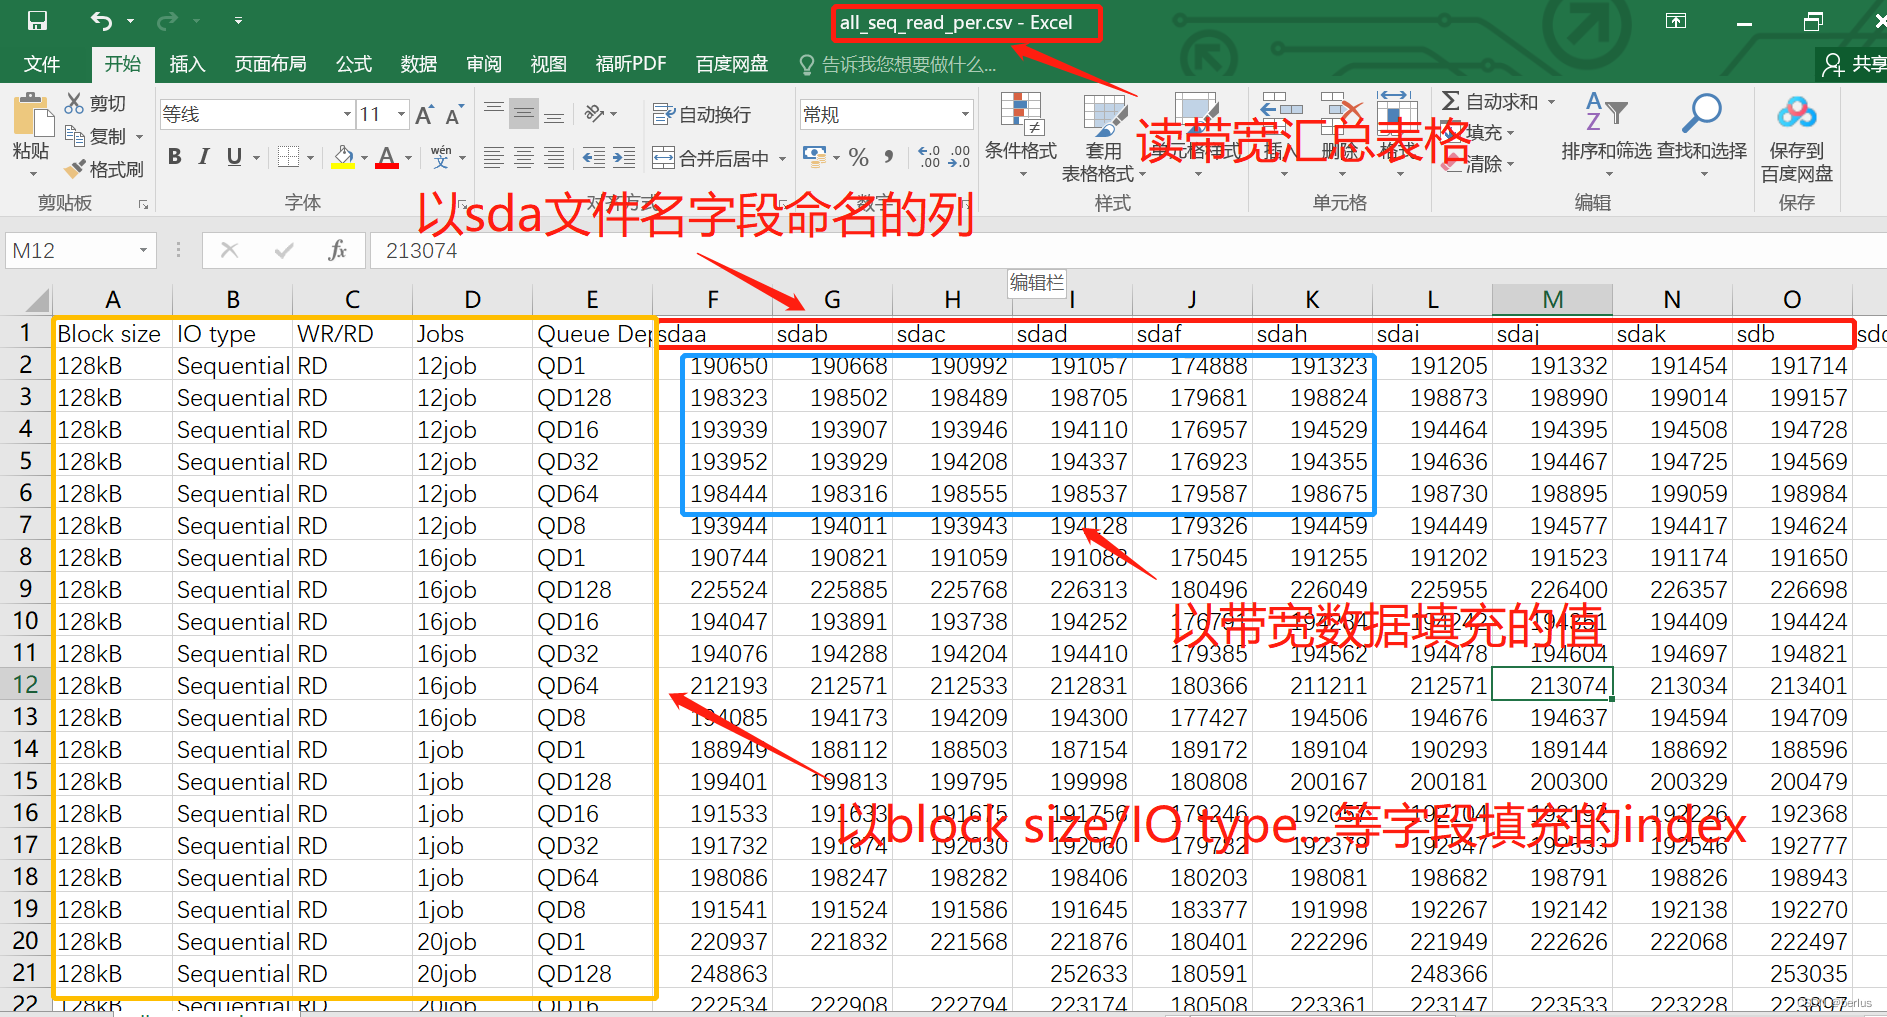Expand the 剪贴板 clipboard dialog launcher

tap(144, 204)
